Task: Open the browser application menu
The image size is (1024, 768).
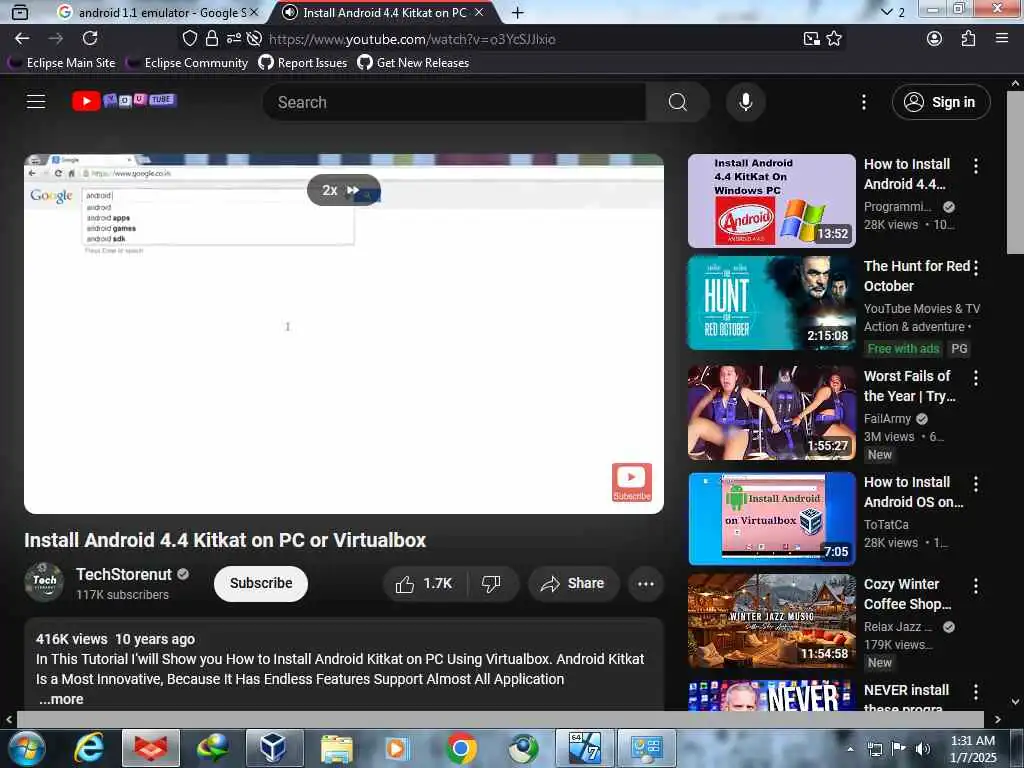Action: (x=1002, y=39)
